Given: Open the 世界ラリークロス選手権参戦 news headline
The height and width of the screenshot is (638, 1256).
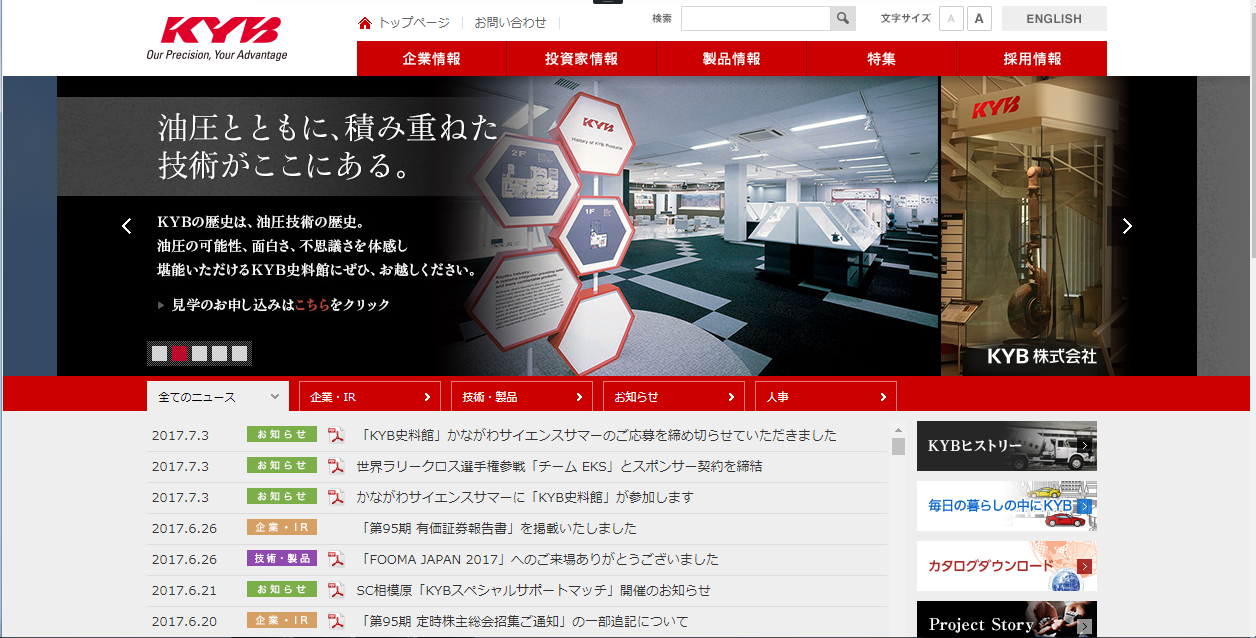Looking at the screenshot, I should (x=559, y=466).
